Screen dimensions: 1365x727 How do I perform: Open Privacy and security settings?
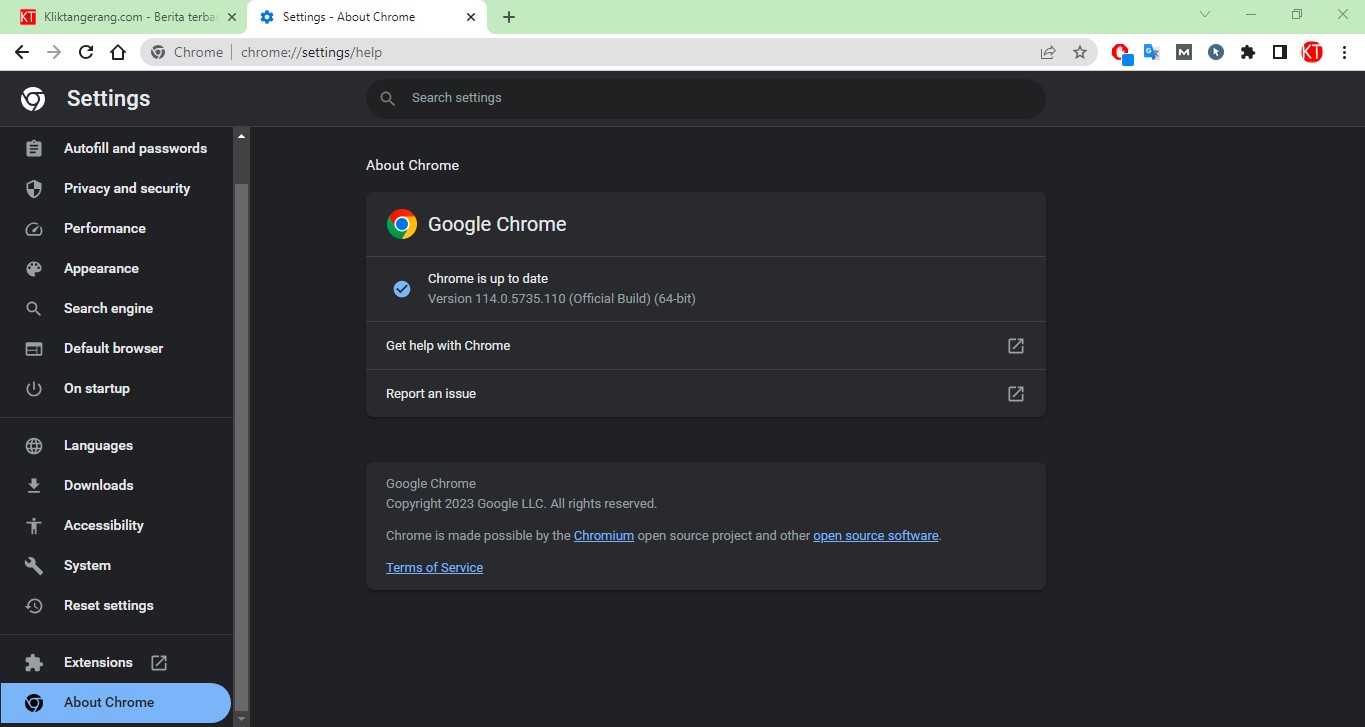[116, 188]
